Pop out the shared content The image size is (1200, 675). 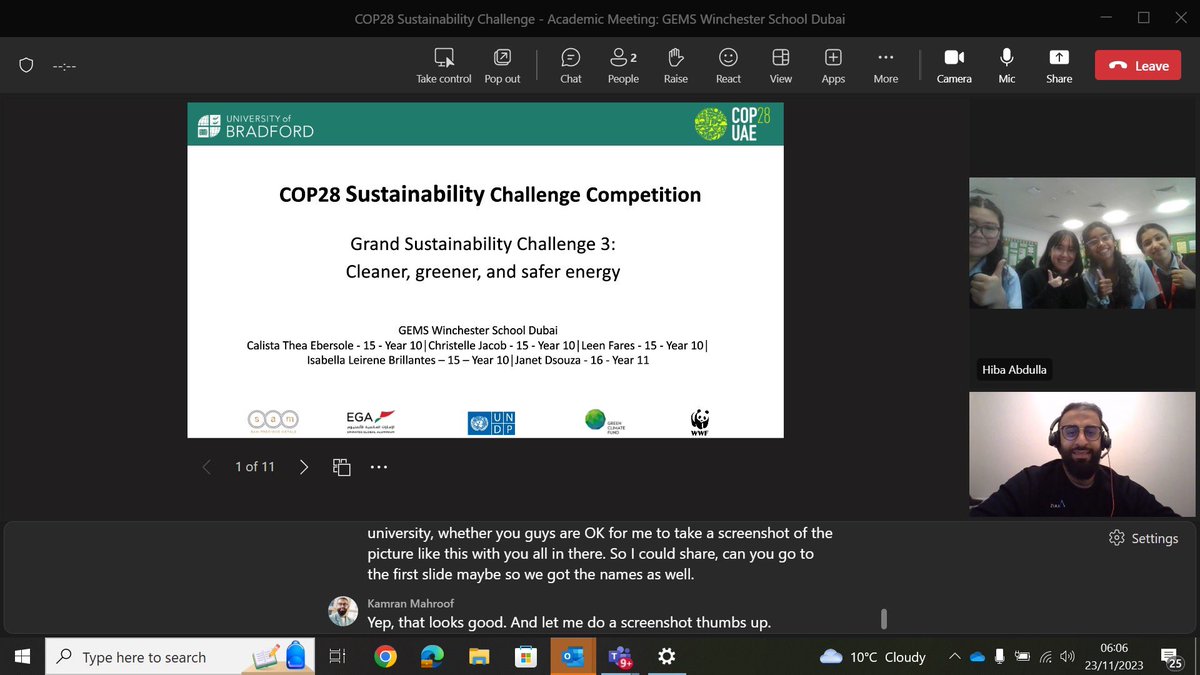502,66
